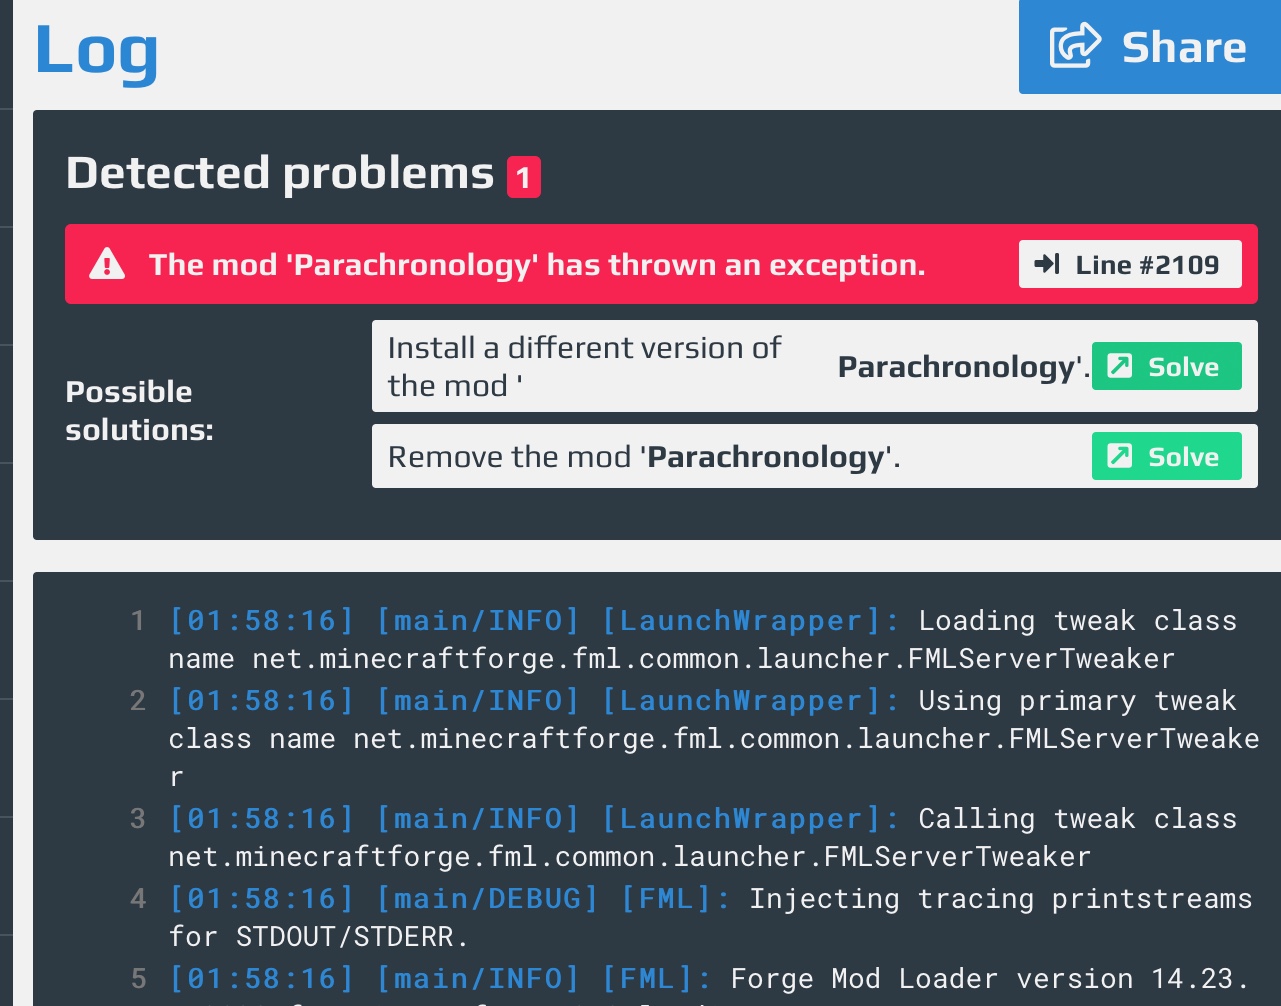The width and height of the screenshot is (1281, 1006).
Task: Click the 'Detected problems' heading
Action: 280,173
